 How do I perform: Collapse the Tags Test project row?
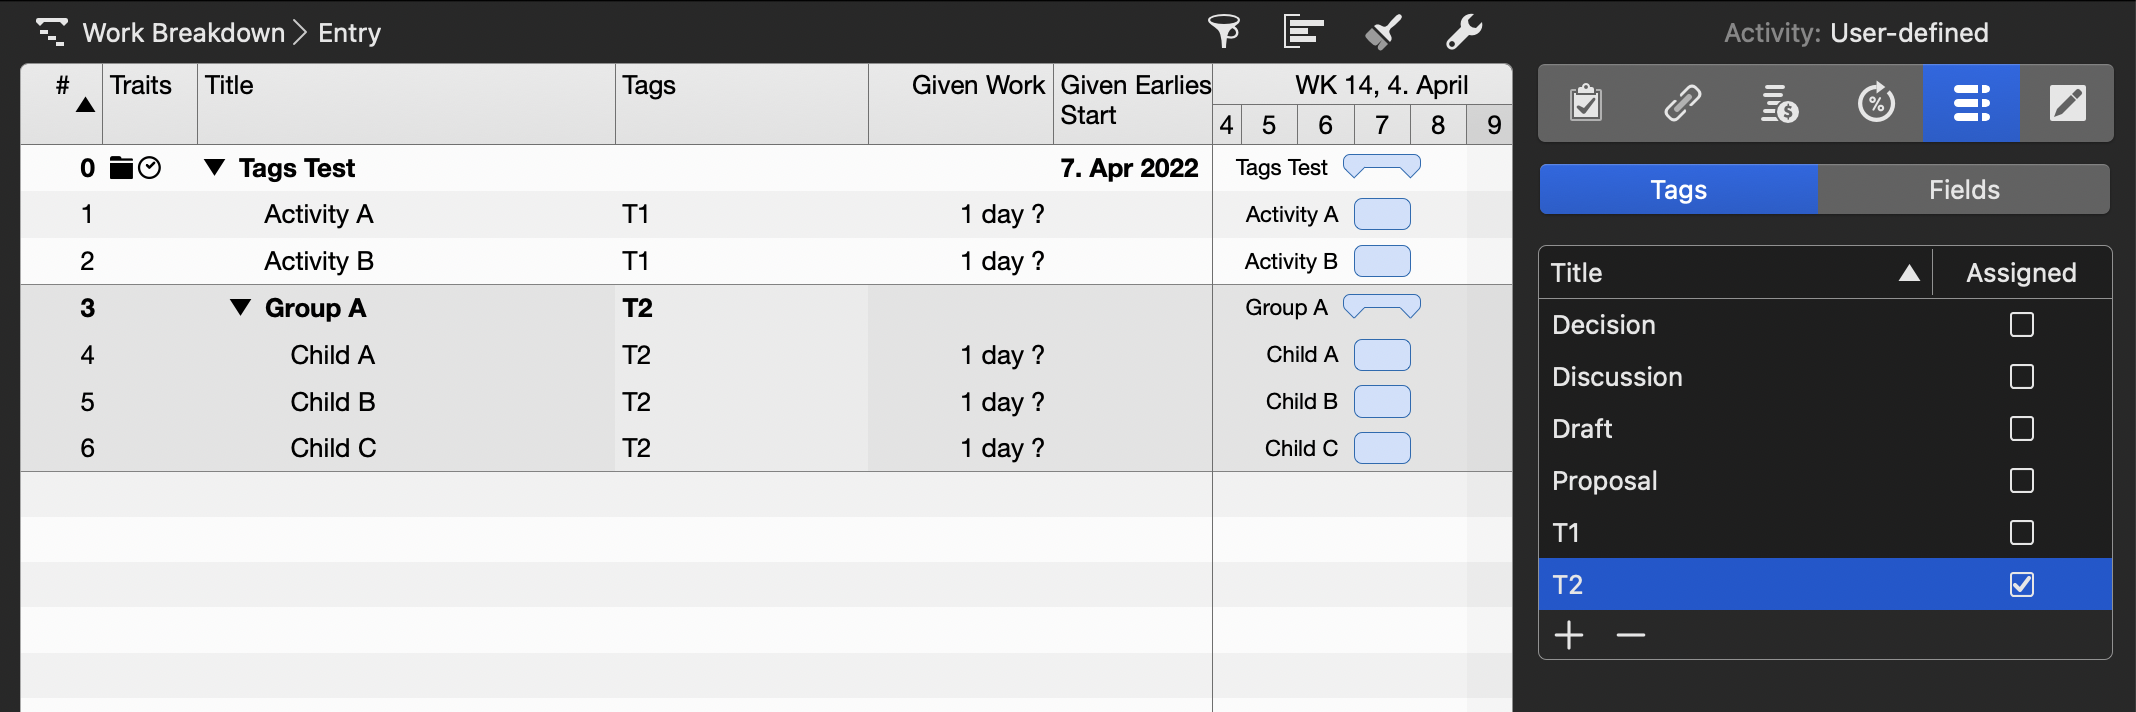(x=215, y=167)
